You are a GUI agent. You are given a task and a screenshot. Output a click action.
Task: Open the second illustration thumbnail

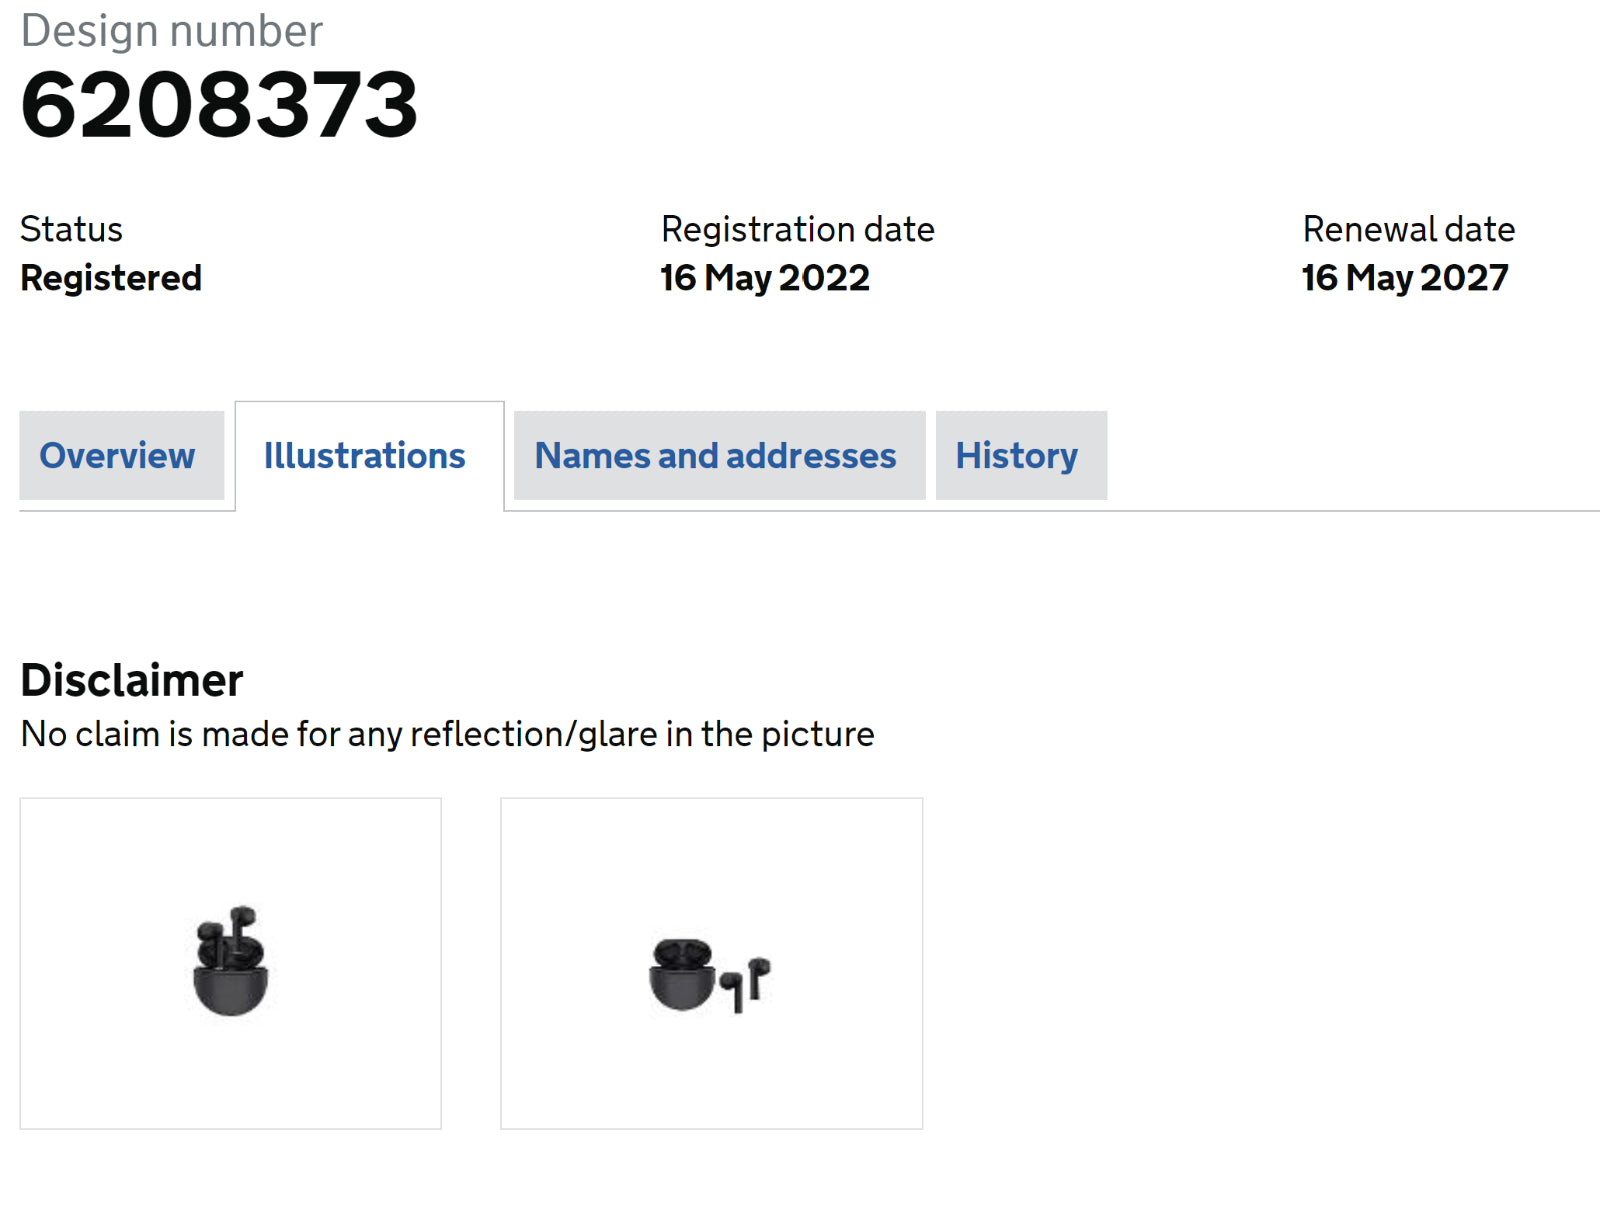pyautogui.click(x=711, y=963)
